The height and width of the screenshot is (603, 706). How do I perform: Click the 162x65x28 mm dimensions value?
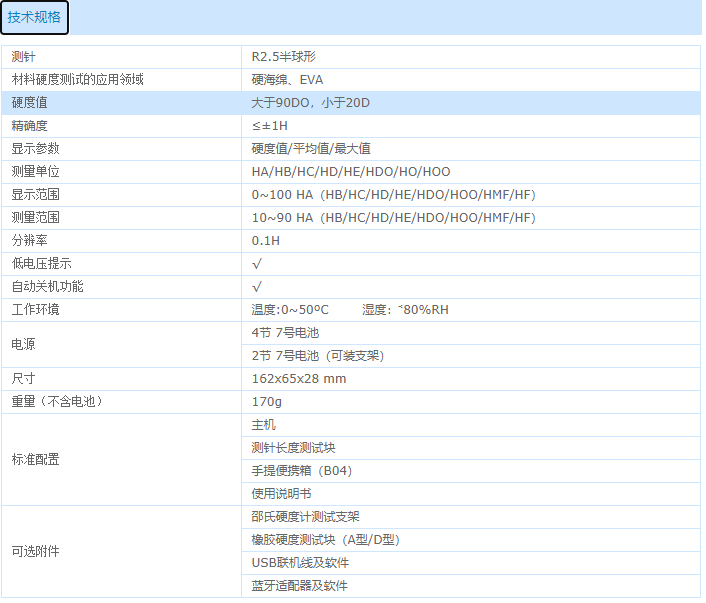[x=299, y=379]
